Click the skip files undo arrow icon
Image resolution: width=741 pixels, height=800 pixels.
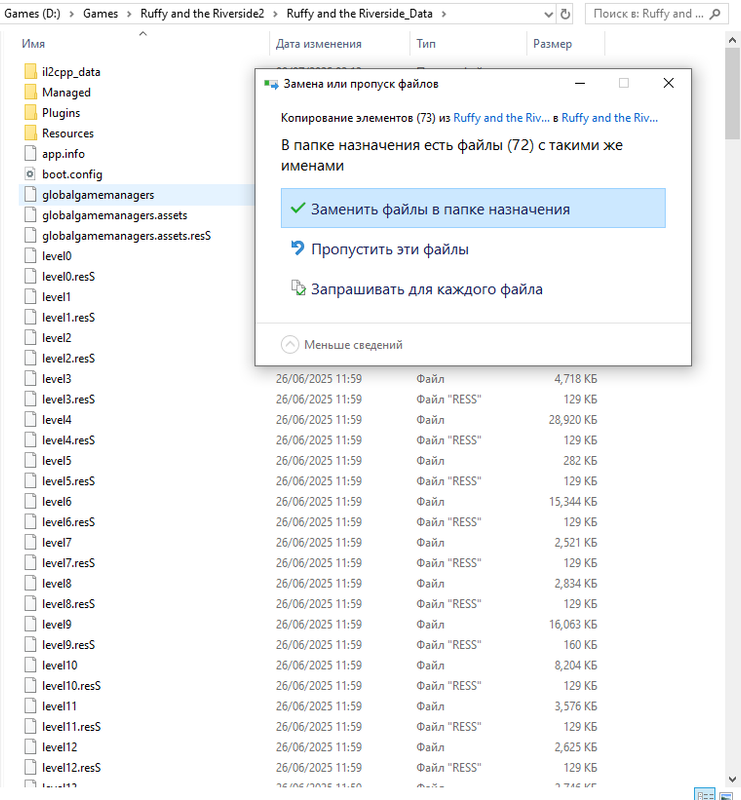point(298,248)
